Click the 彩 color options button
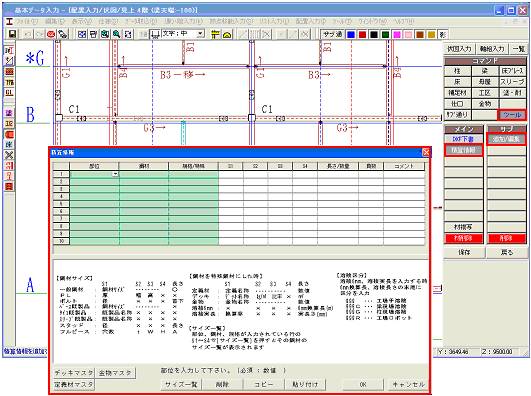Screen dimensions: 531x396 coord(443,34)
